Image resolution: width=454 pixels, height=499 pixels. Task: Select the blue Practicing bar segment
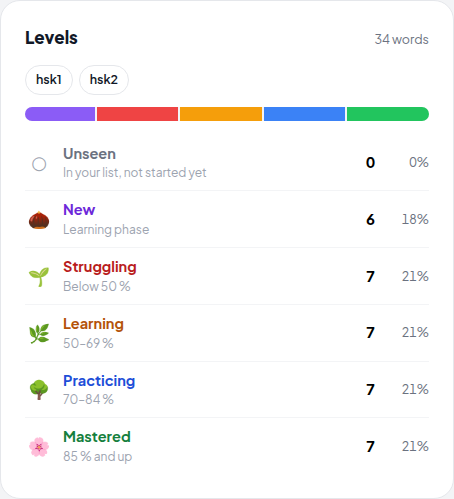click(304, 114)
